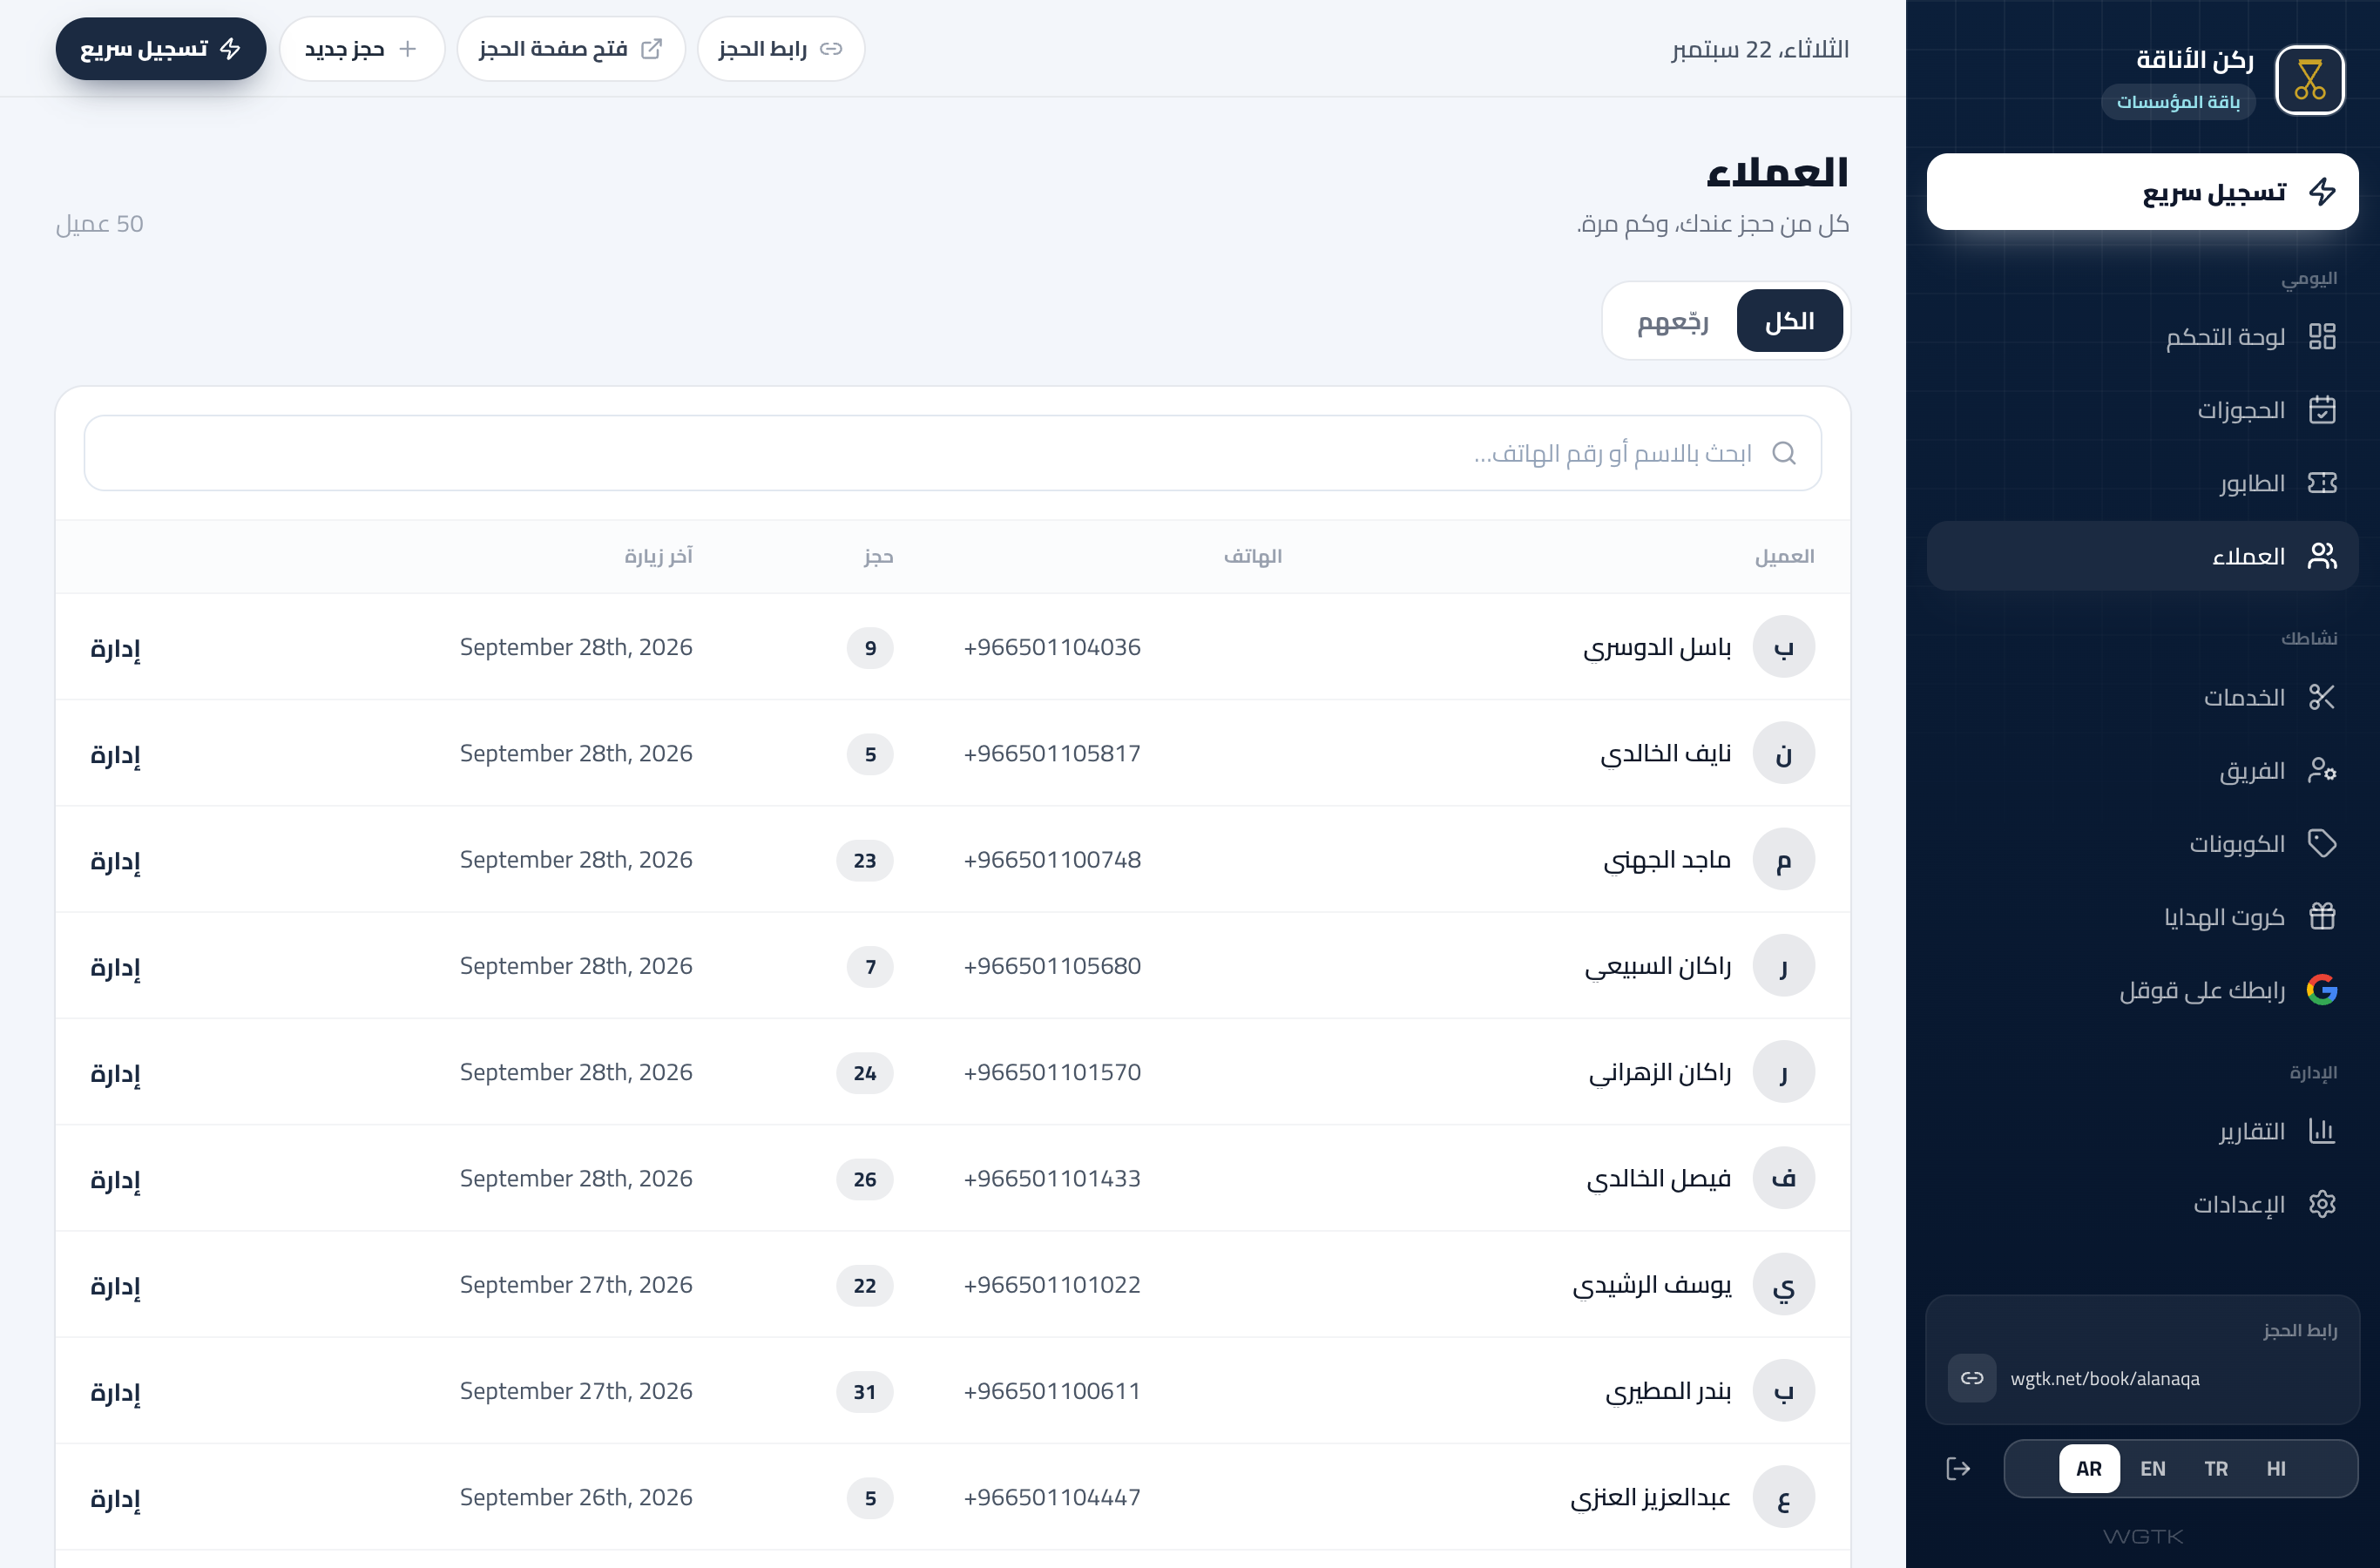Image resolution: width=2380 pixels, height=1568 pixels.
Task: Click الهاتف column header
Action: click(x=1253, y=556)
